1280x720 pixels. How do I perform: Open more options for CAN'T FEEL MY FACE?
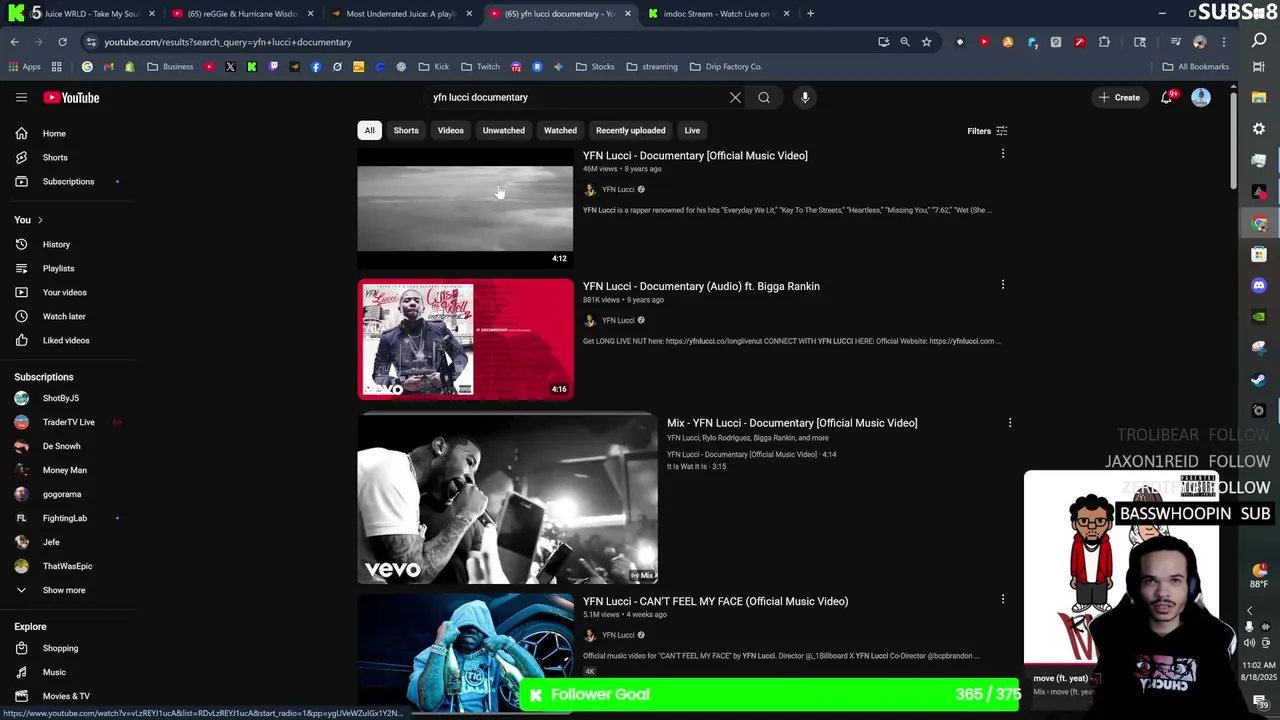point(1003,599)
